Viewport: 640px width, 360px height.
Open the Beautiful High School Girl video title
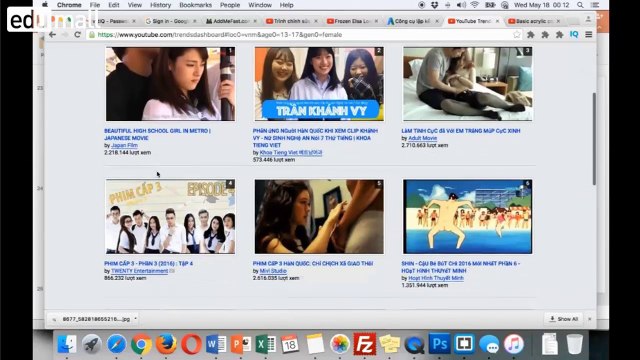(x=157, y=134)
